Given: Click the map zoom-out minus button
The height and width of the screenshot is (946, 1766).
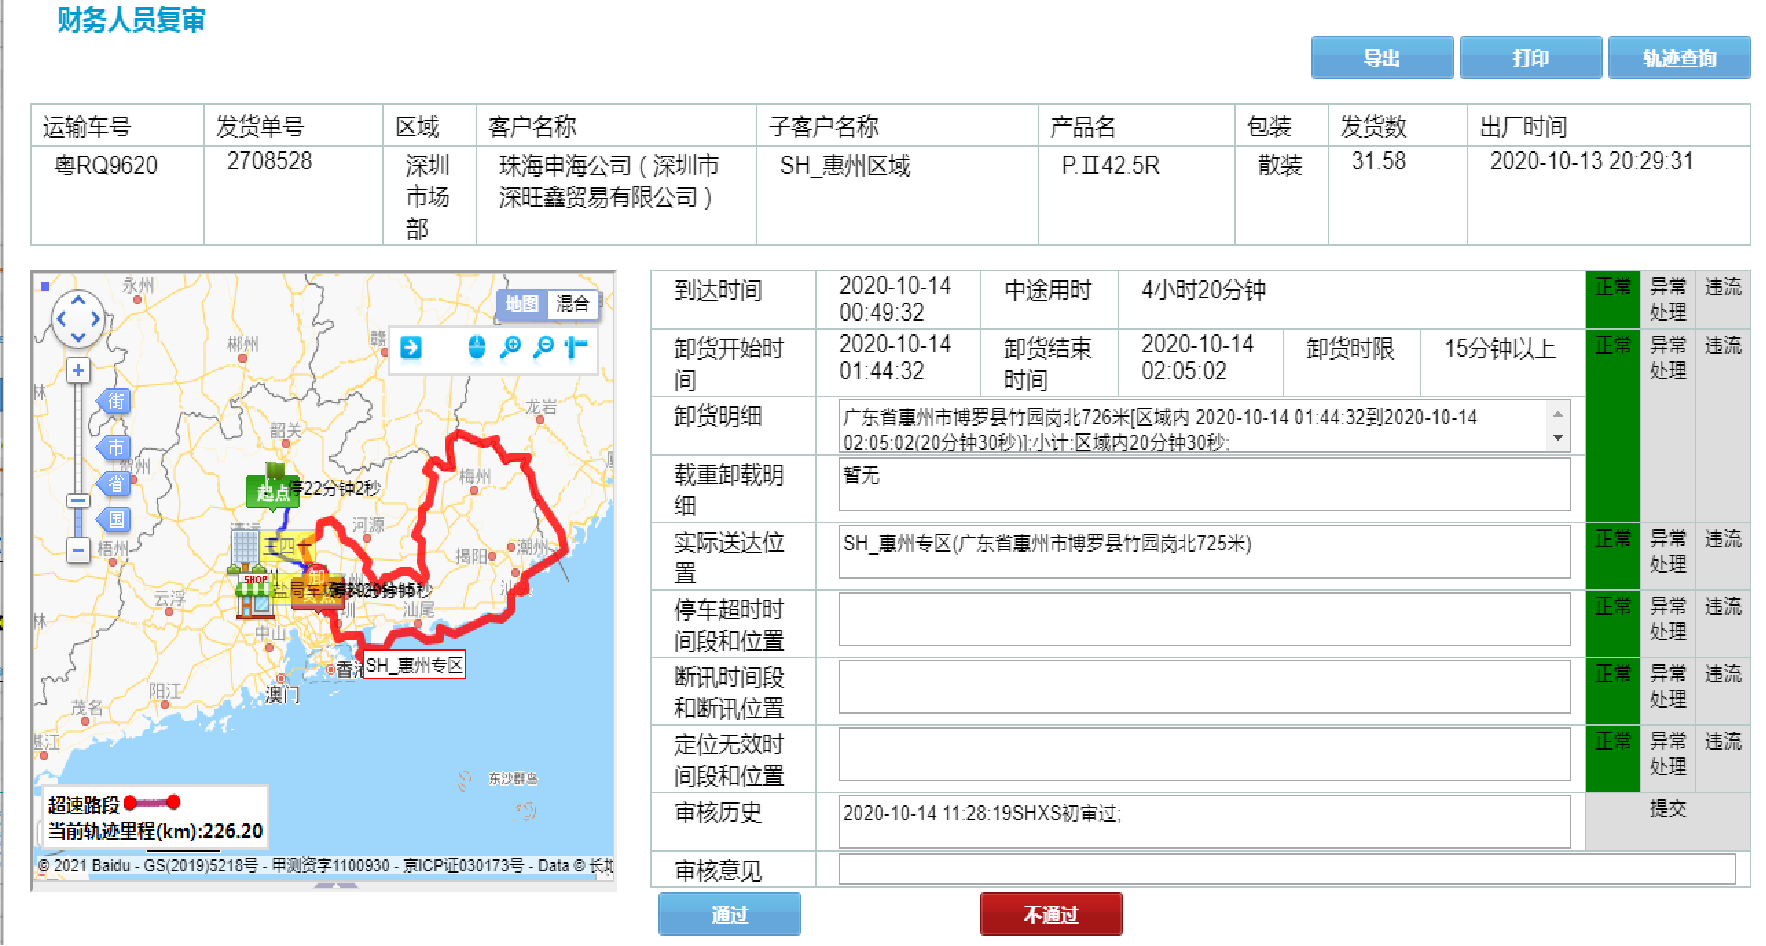Looking at the screenshot, I should 78,550.
